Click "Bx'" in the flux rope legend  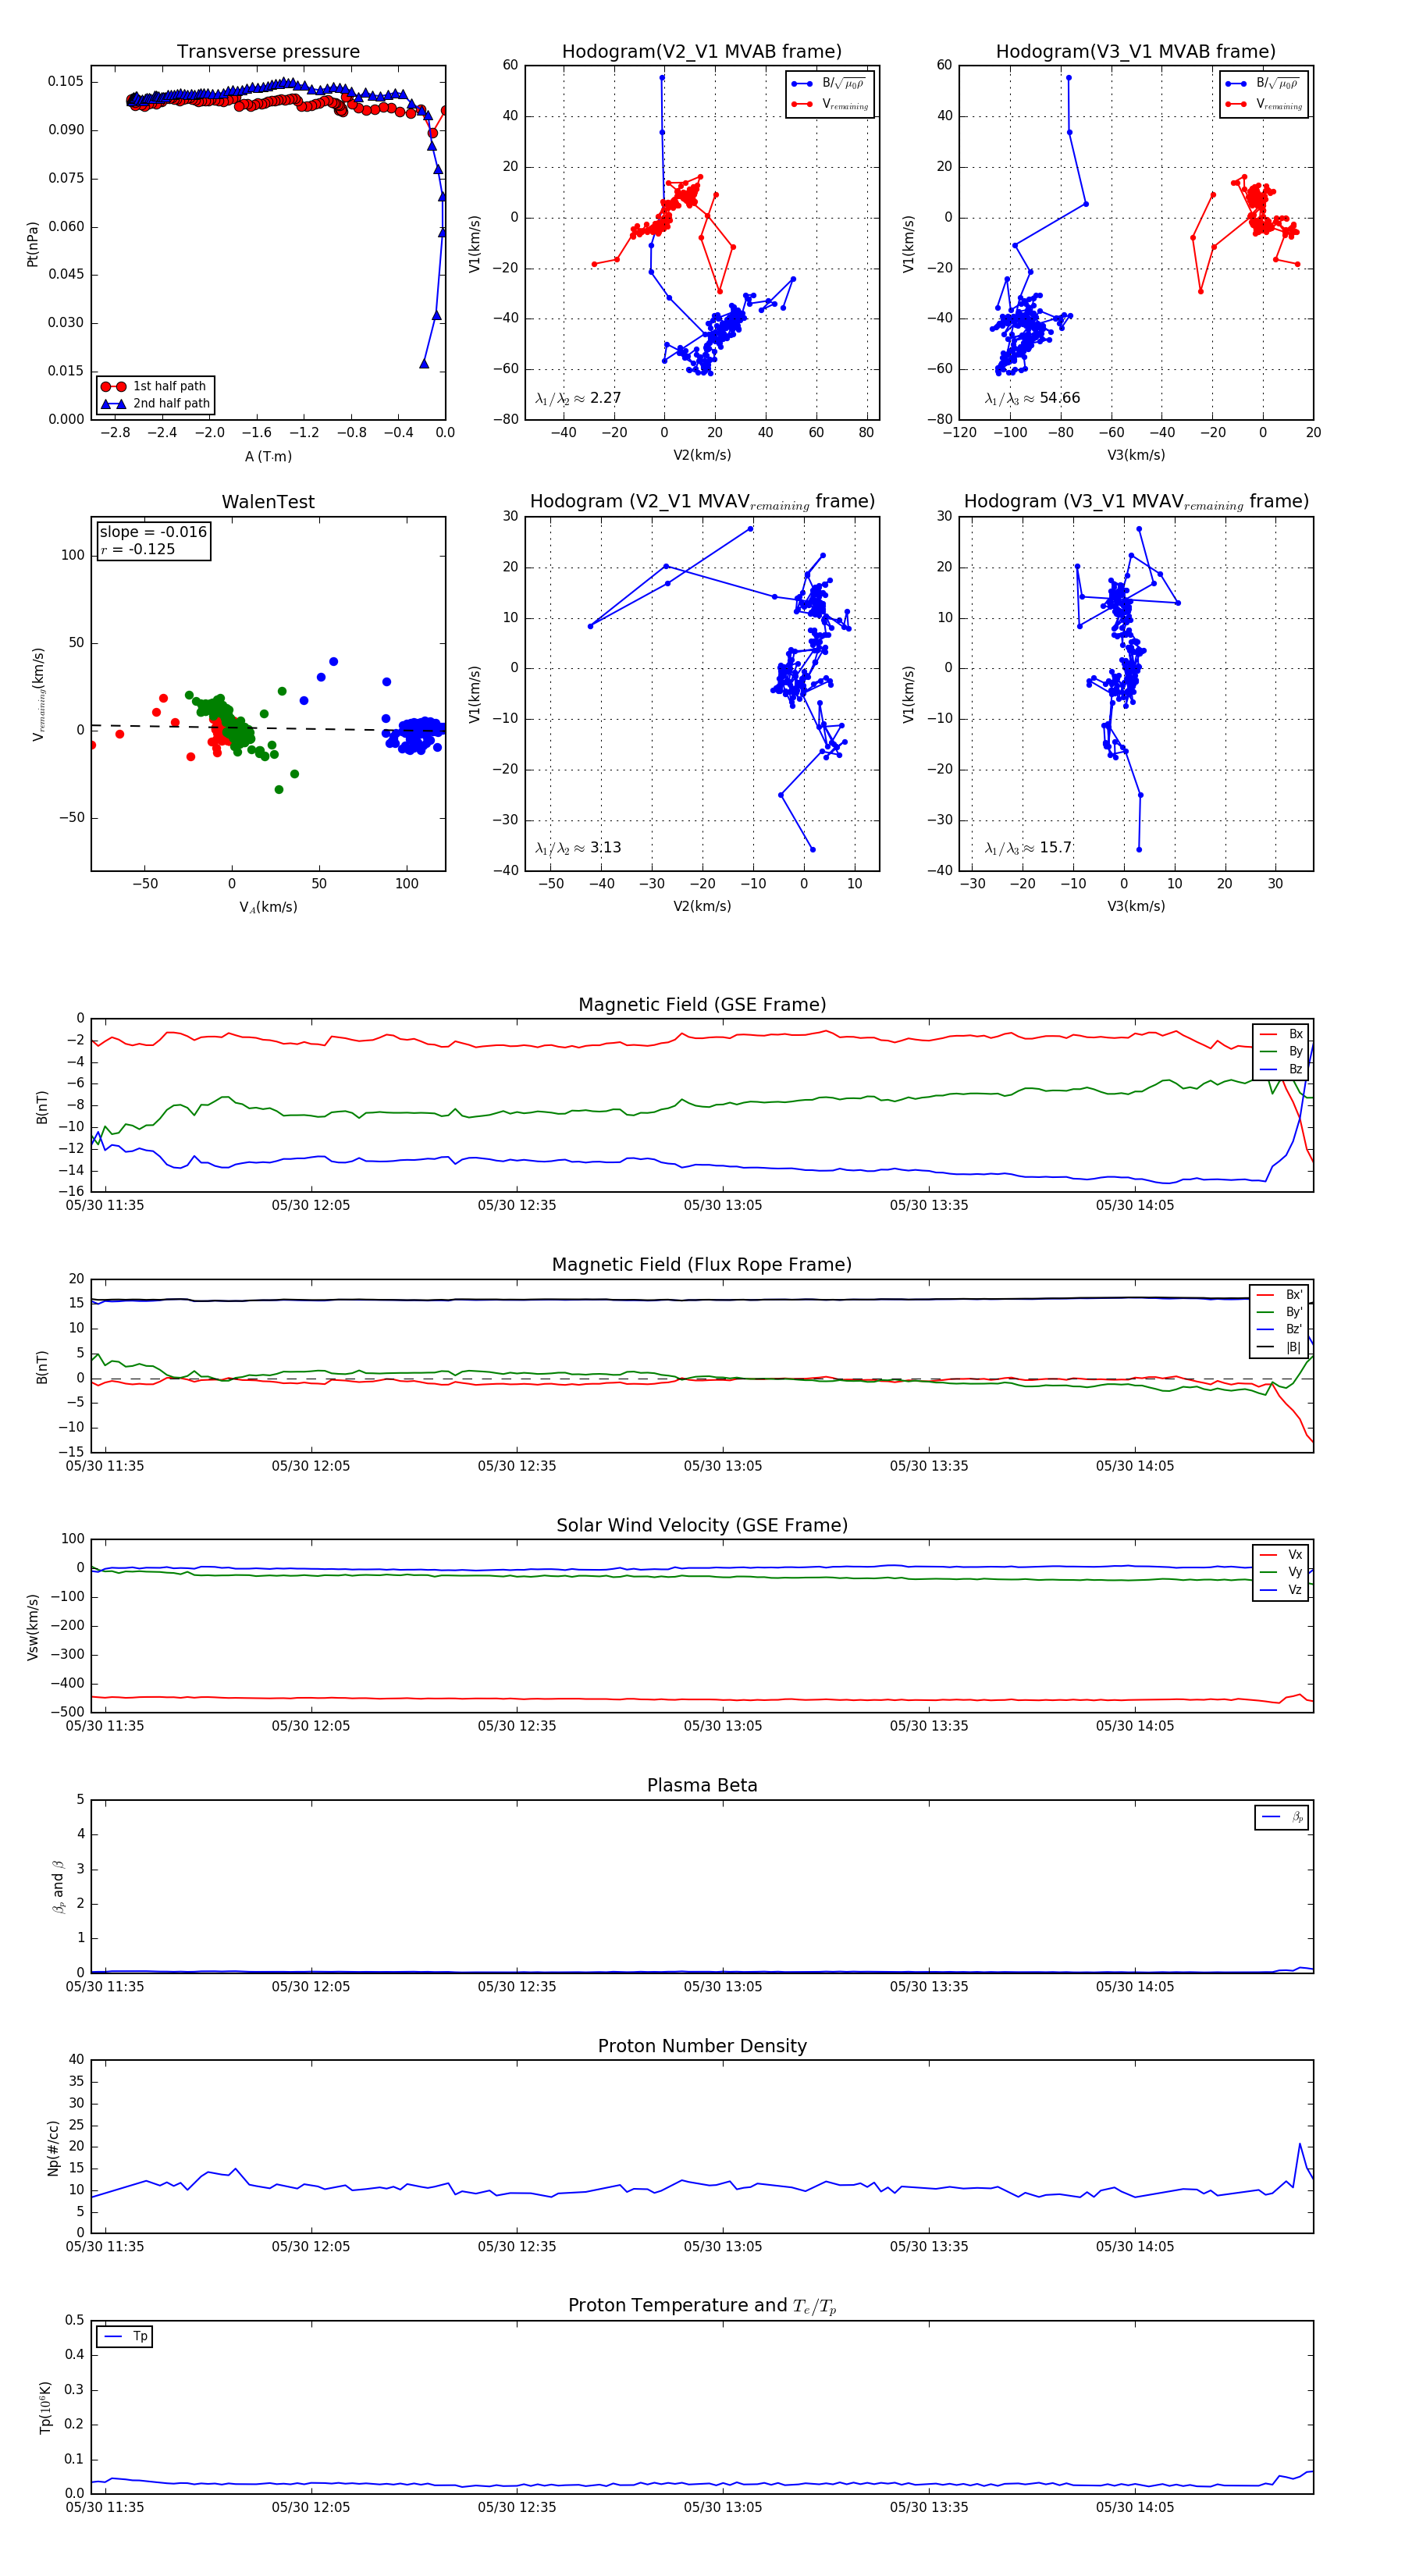[1279, 1294]
